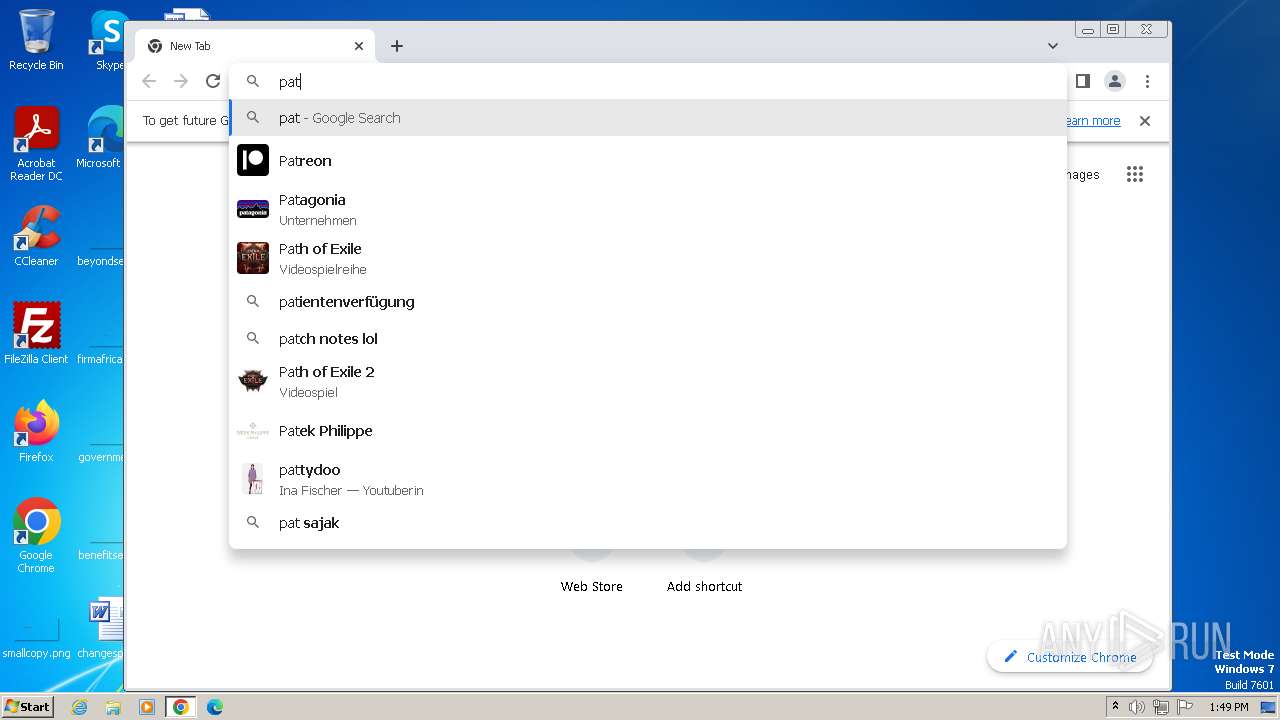Choose the Patreon suggestion
This screenshot has height=720, width=1280.
click(648, 160)
